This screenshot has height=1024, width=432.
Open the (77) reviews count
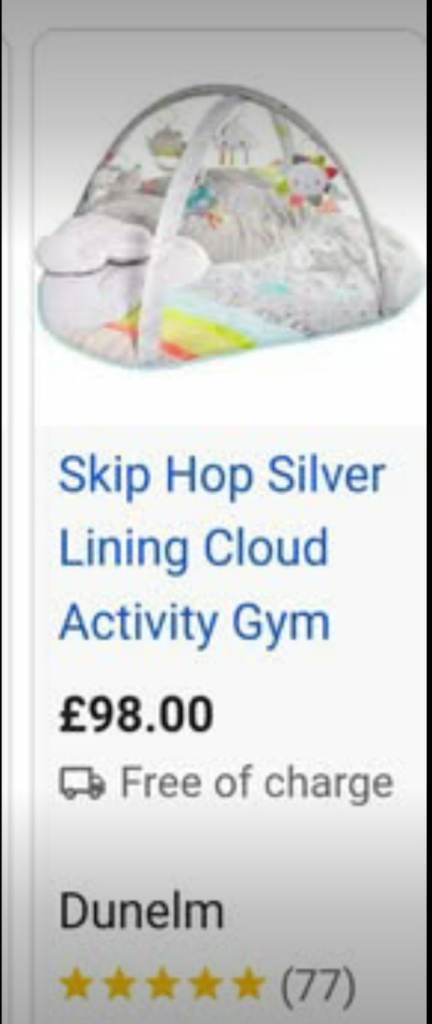click(x=318, y=986)
